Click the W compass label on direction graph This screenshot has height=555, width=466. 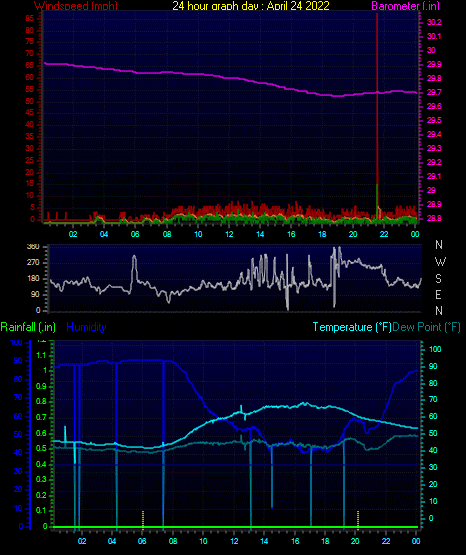[x=440, y=262]
